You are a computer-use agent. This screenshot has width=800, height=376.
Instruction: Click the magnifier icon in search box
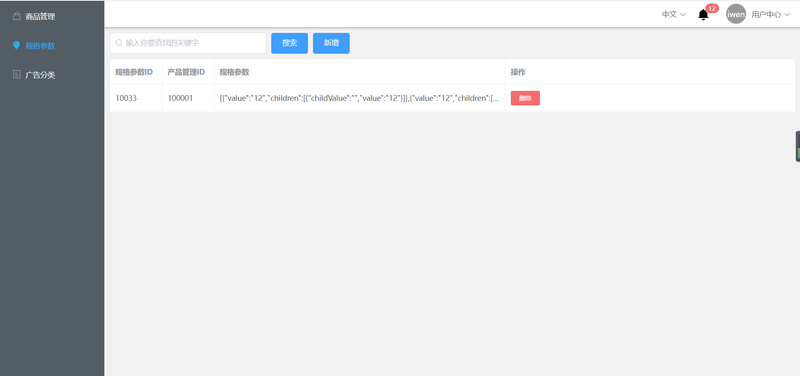(x=119, y=43)
